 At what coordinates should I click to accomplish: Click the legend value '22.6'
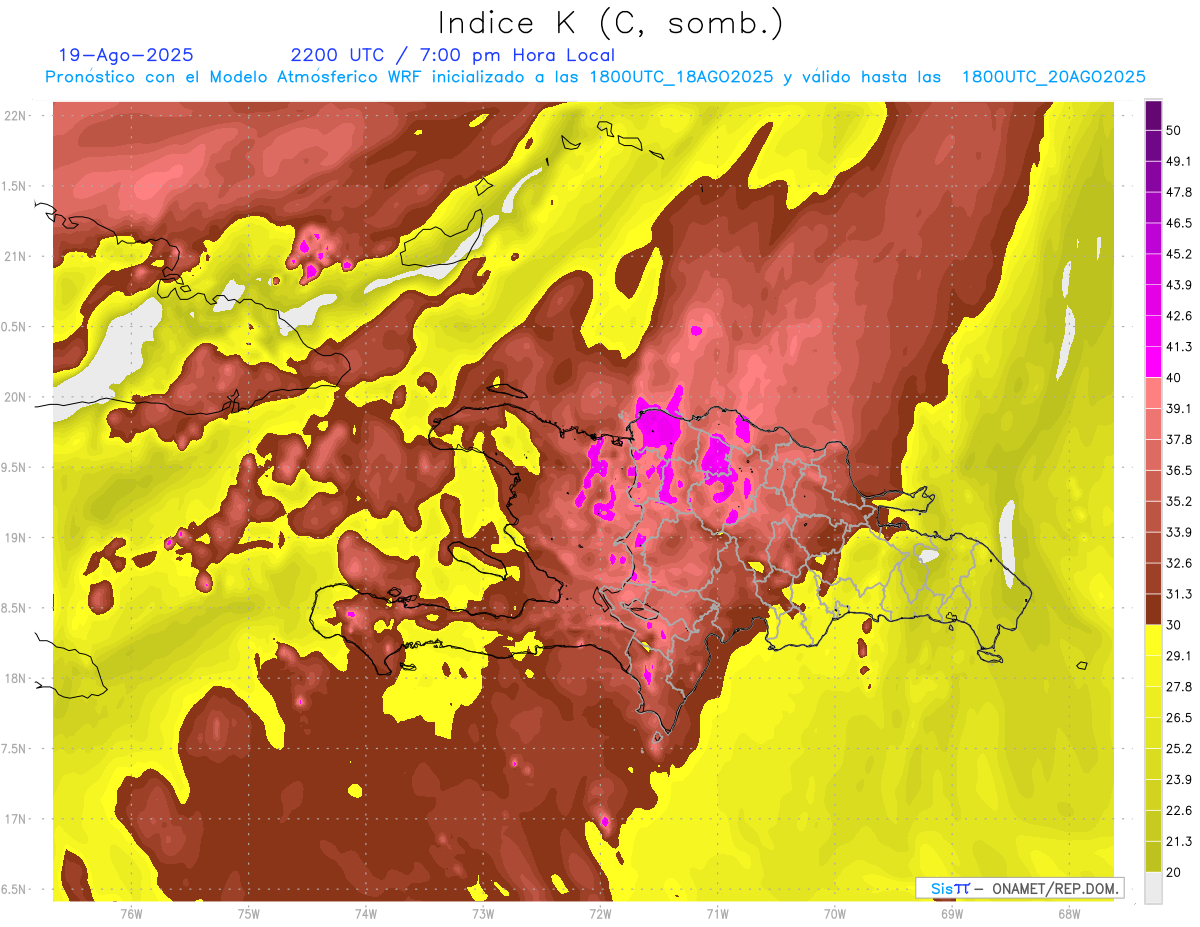pos(1178,811)
